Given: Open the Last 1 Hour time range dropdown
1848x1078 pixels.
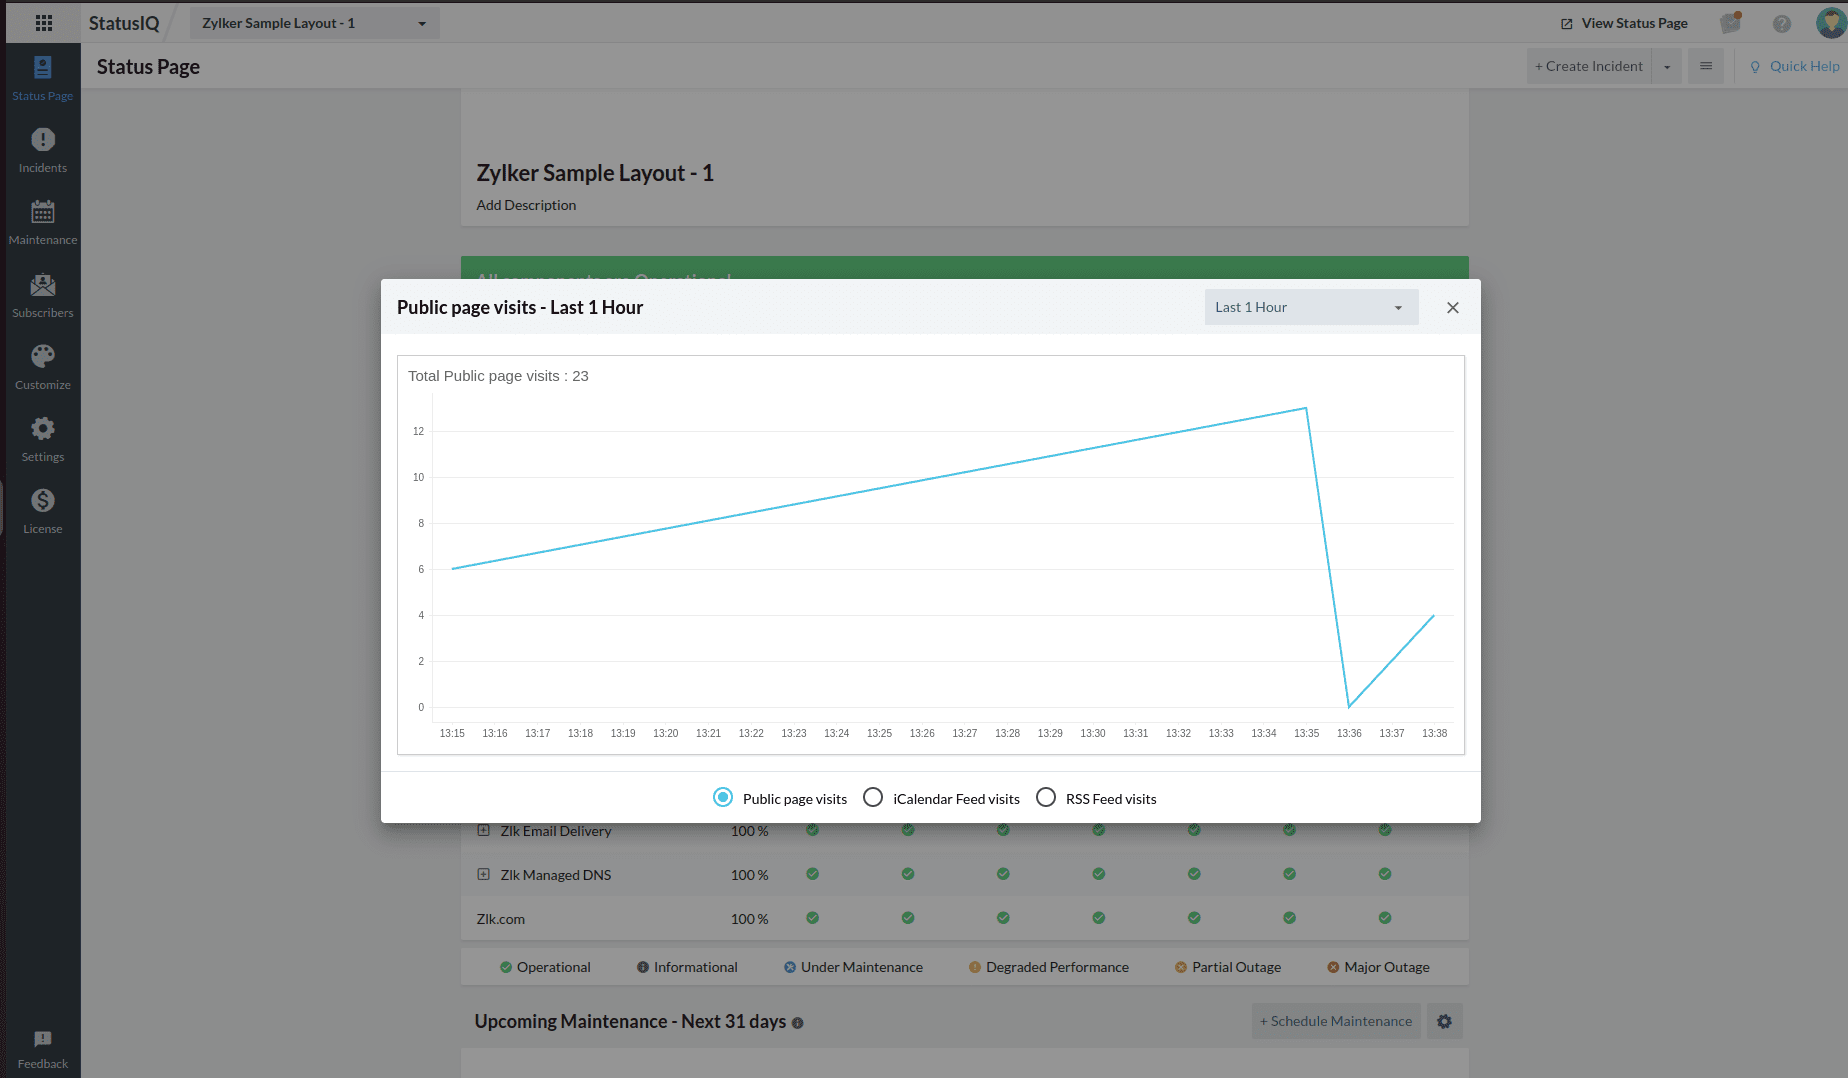Looking at the screenshot, I should coord(1310,307).
